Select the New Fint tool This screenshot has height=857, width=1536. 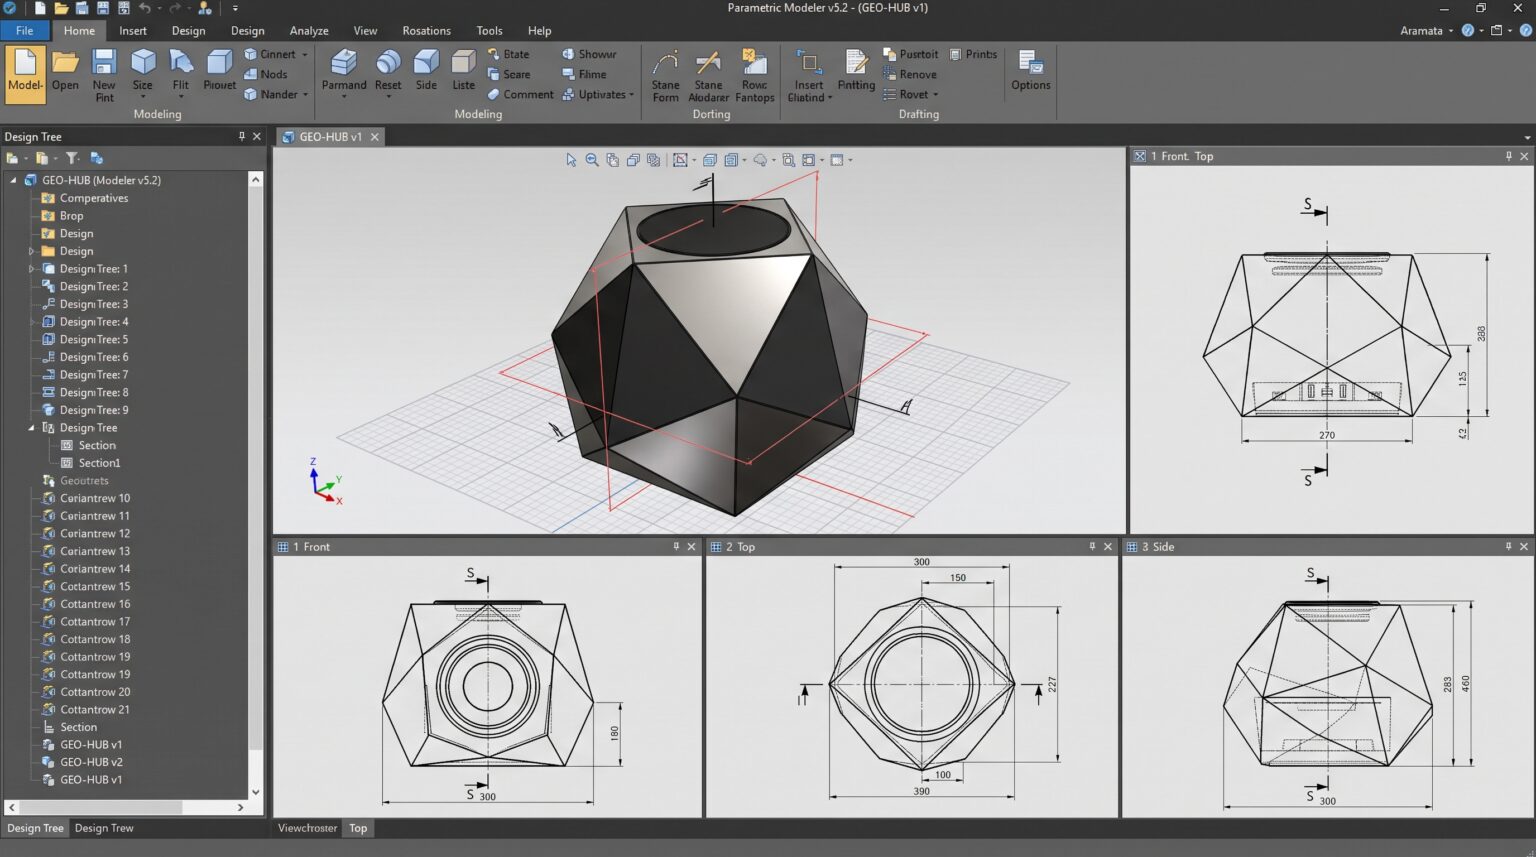point(104,74)
